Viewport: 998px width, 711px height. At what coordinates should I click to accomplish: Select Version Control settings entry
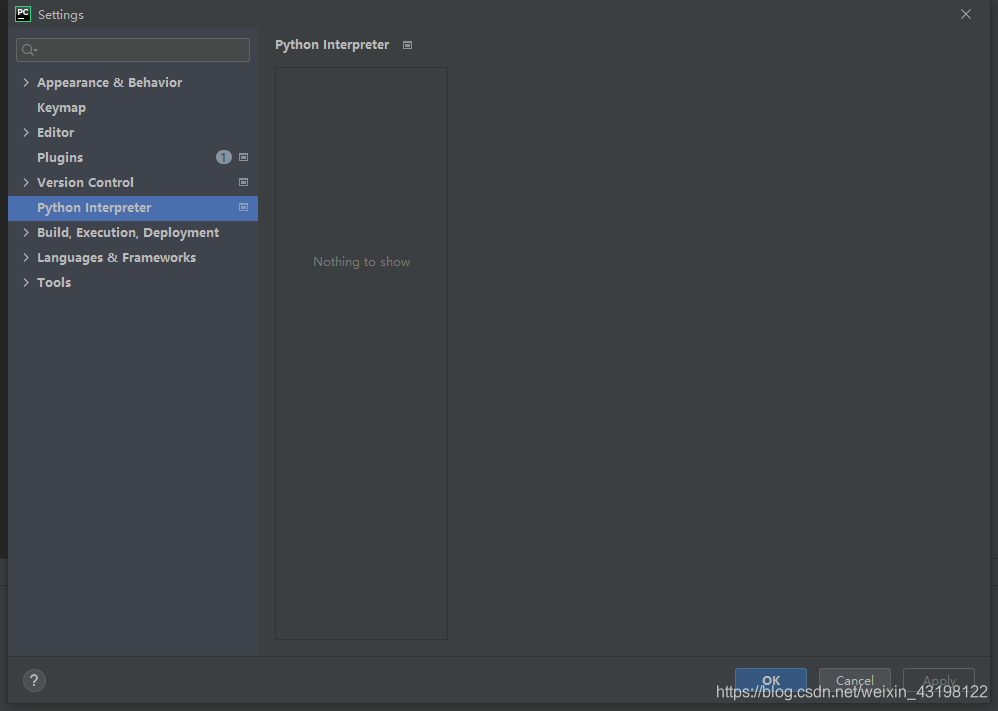click(85, 183)
